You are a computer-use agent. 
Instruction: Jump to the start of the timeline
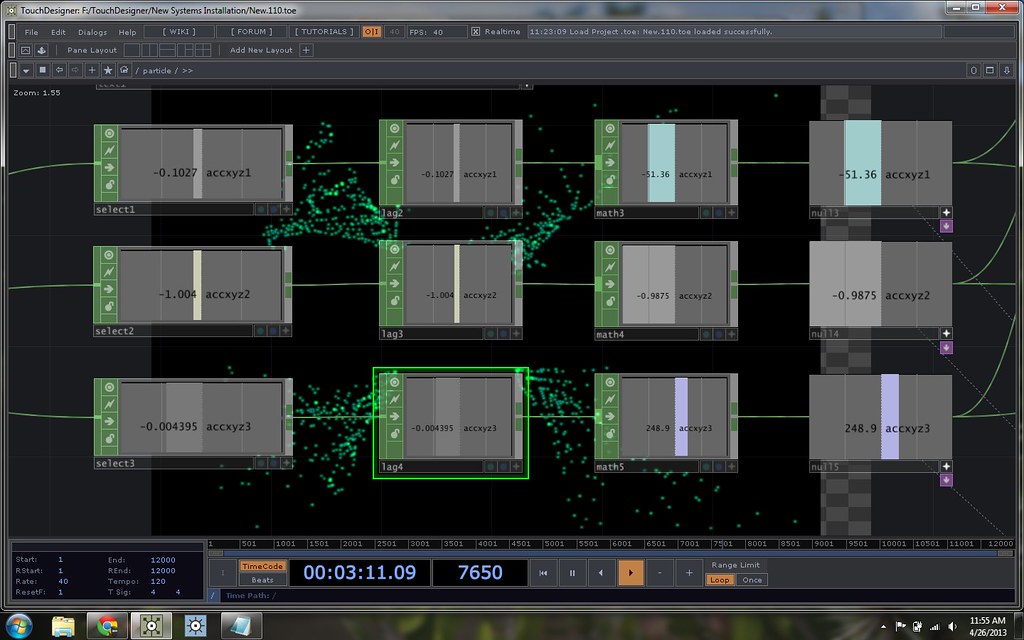(x=543, y=573)
